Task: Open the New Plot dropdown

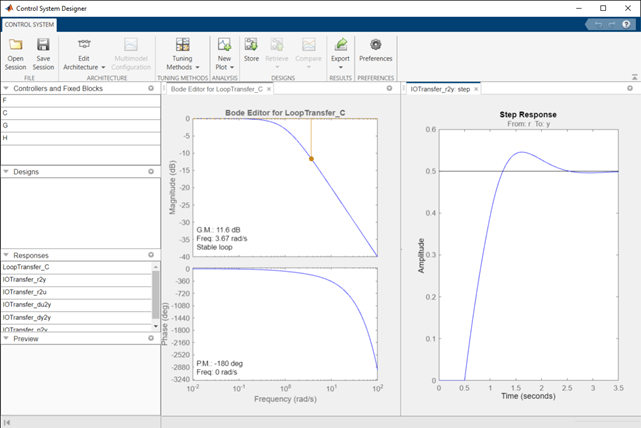Action: (x=224, y=62)
